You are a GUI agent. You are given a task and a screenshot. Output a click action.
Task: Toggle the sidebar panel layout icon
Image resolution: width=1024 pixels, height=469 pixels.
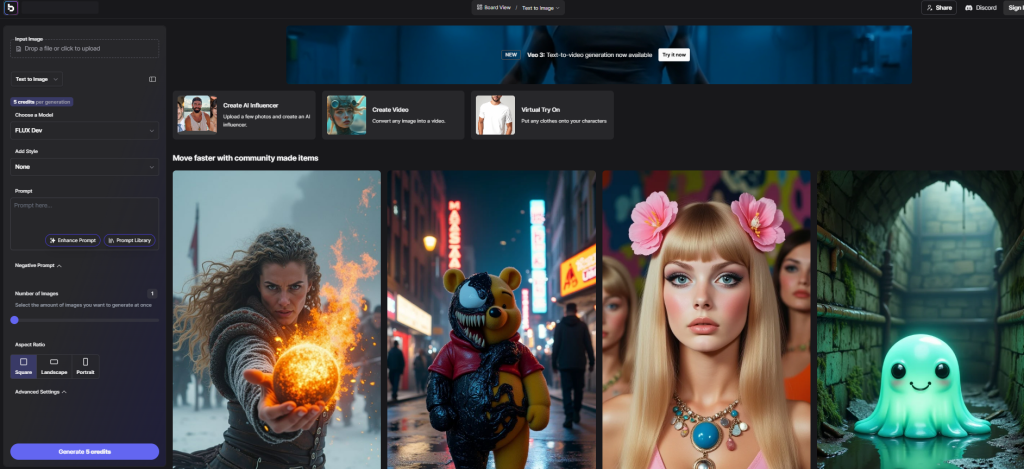click(152, 79)
